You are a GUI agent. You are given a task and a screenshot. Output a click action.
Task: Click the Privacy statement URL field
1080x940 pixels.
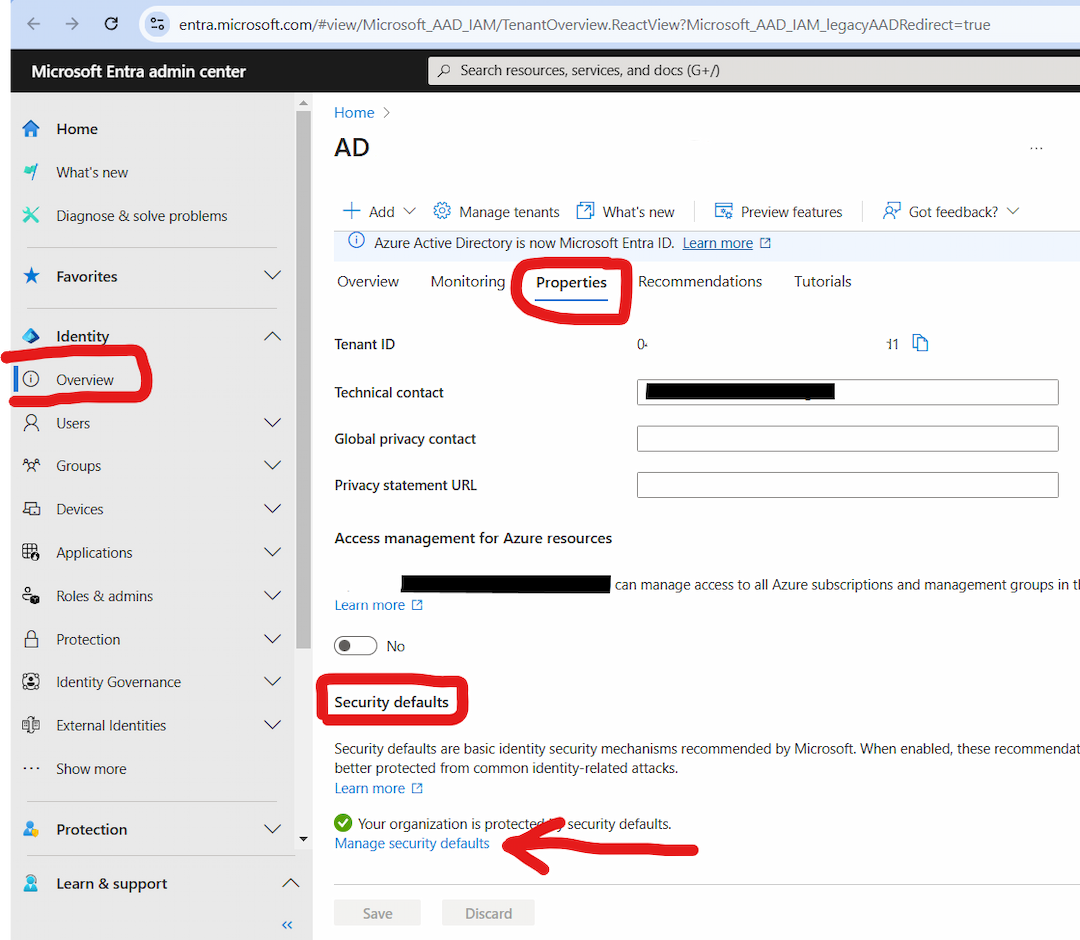[x=847, y=485]
